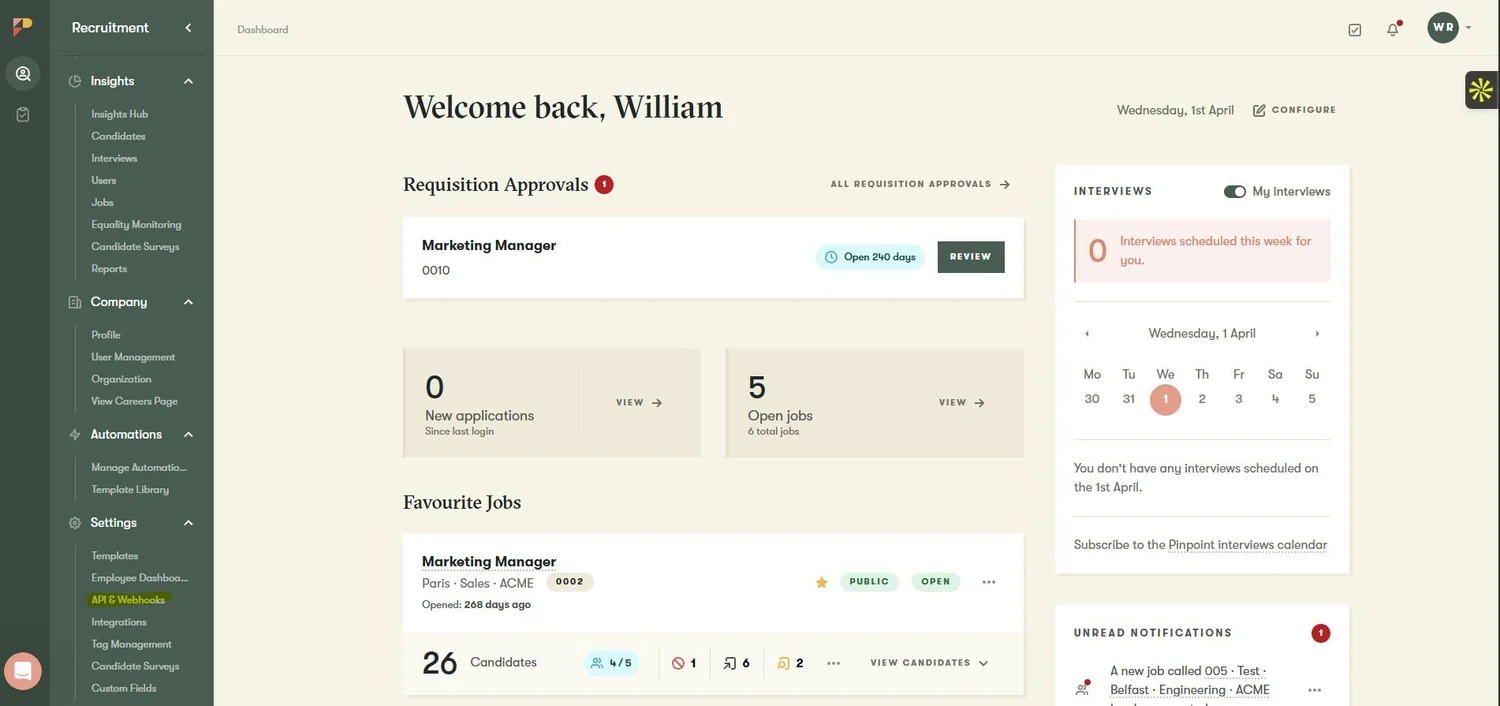Open the tasks checkbox icon in header
The width and height of the screenshot is (1500, 706).
[x=1355, y=30]
